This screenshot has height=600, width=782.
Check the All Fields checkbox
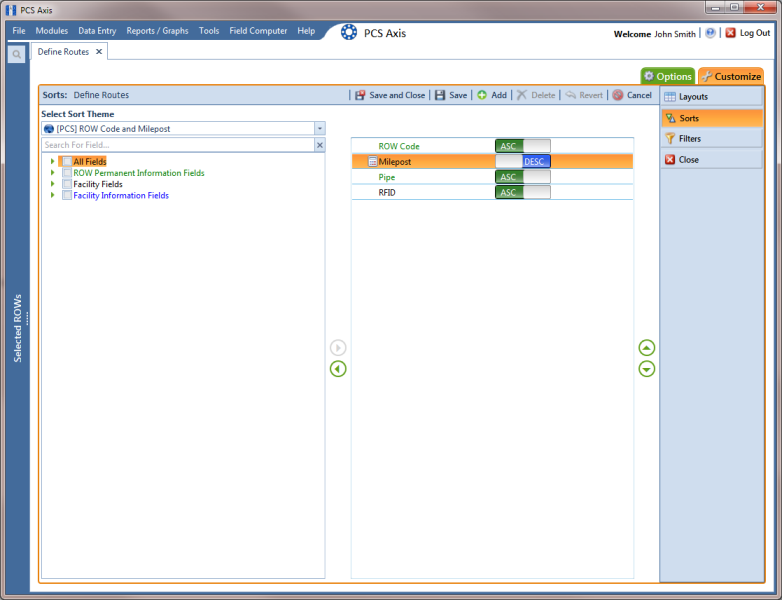[x=67, y=162]
